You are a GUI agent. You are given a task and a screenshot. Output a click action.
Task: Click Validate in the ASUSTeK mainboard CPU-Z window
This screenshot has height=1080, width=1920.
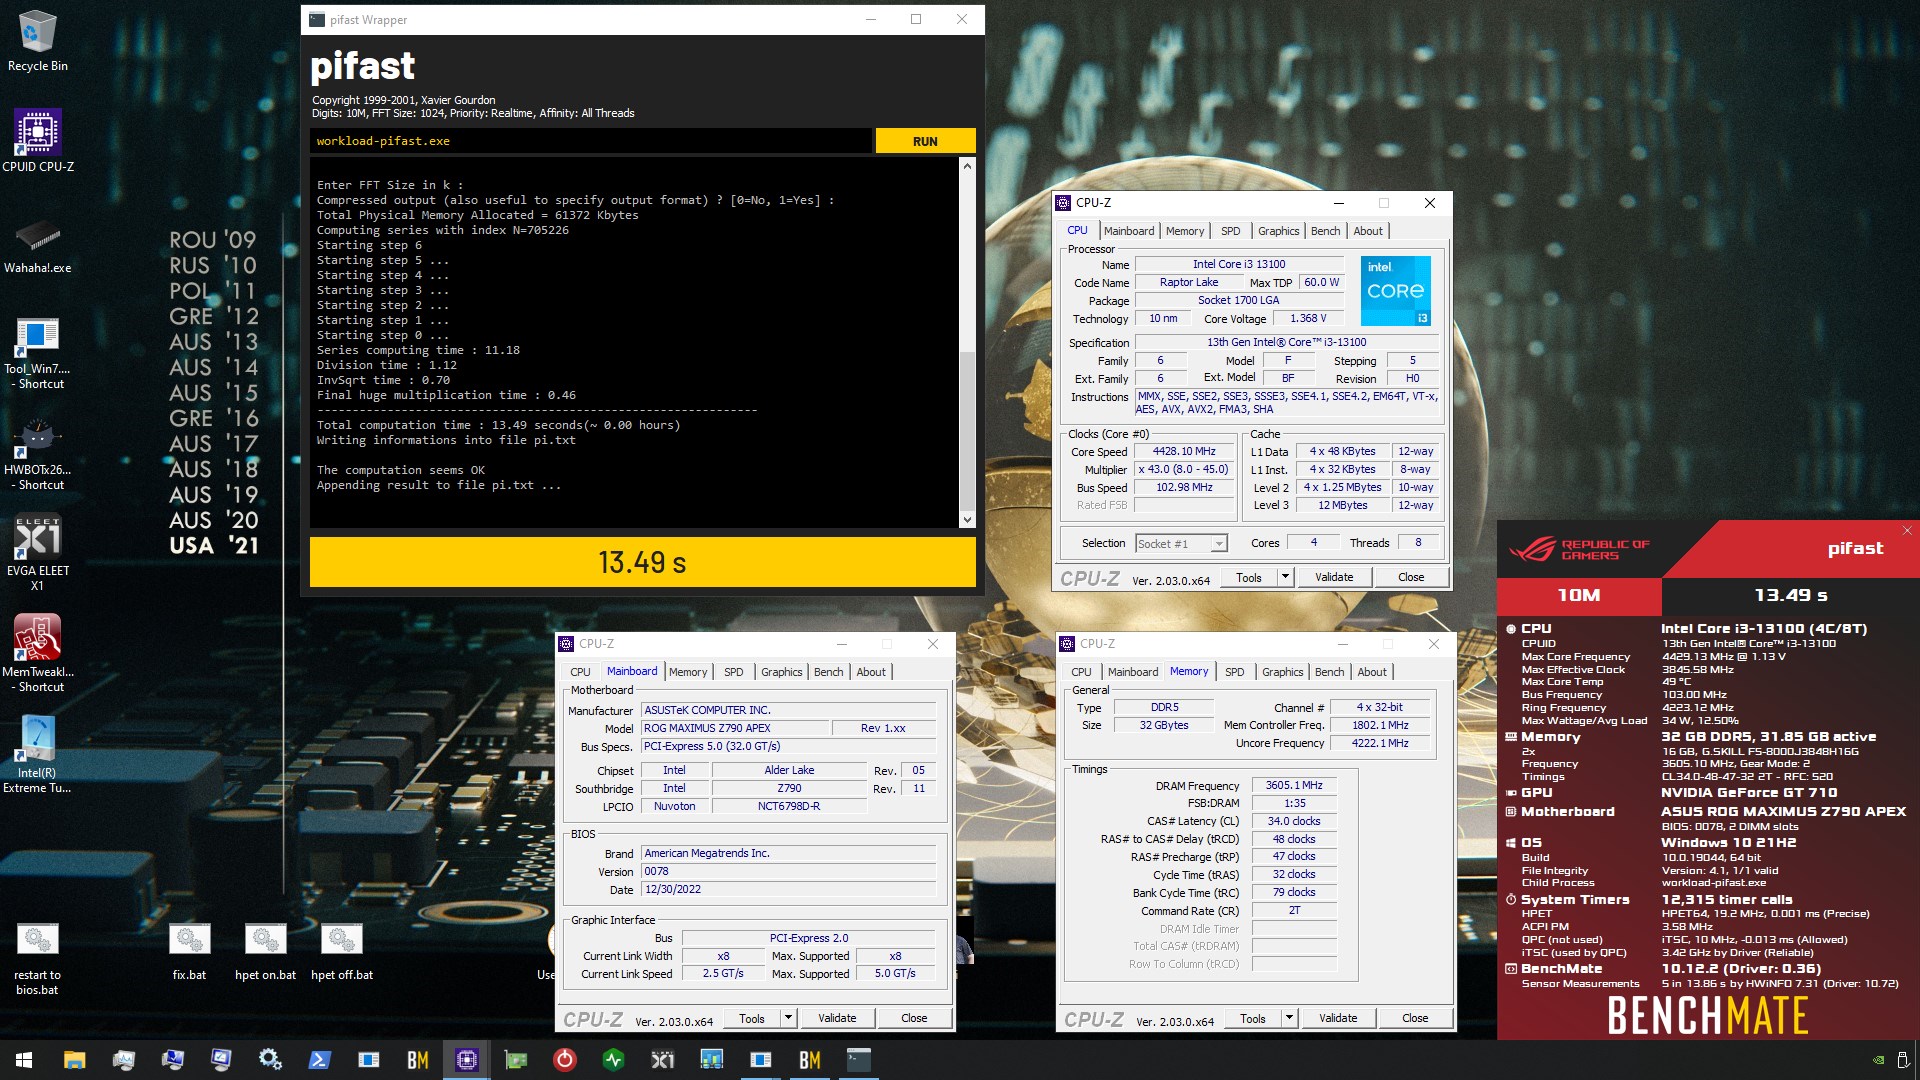837,1018
